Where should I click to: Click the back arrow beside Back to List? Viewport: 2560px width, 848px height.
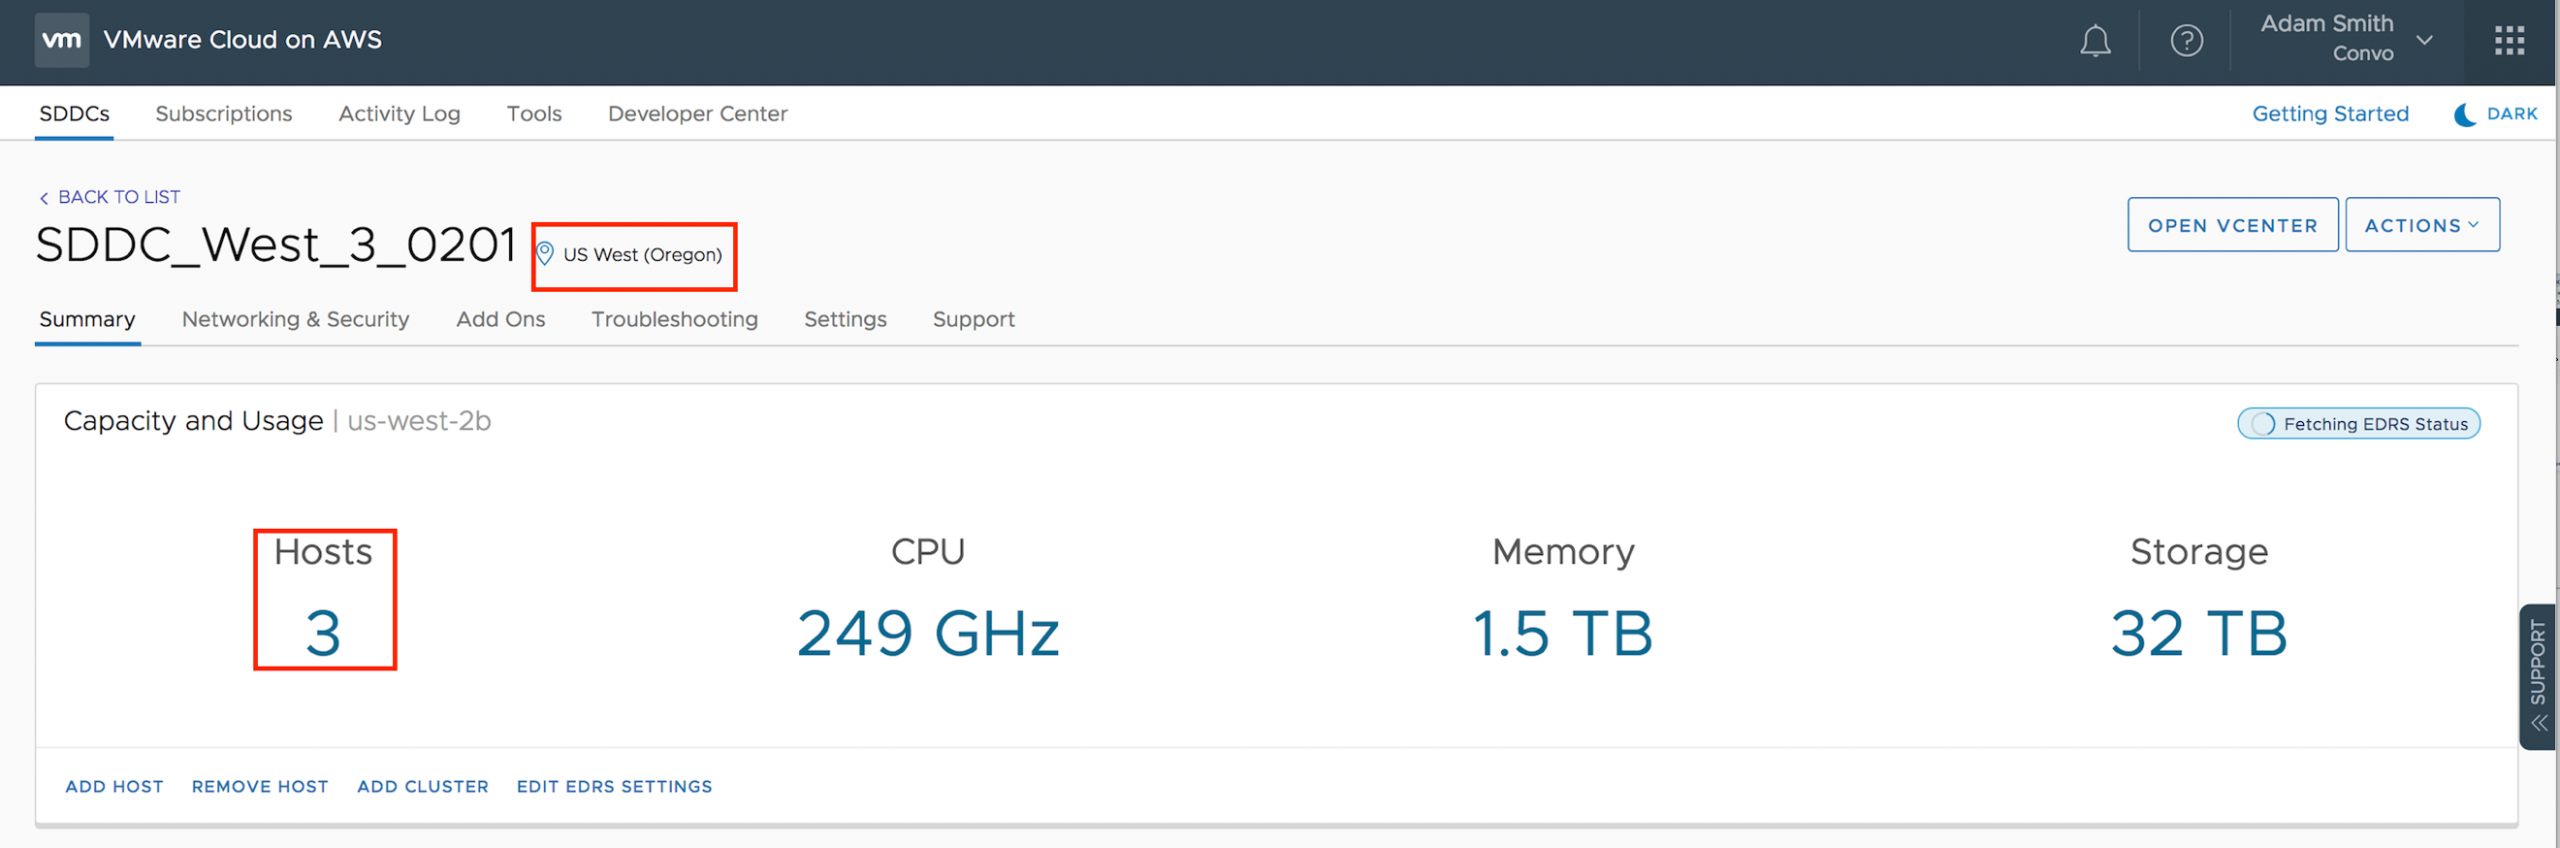44,198
